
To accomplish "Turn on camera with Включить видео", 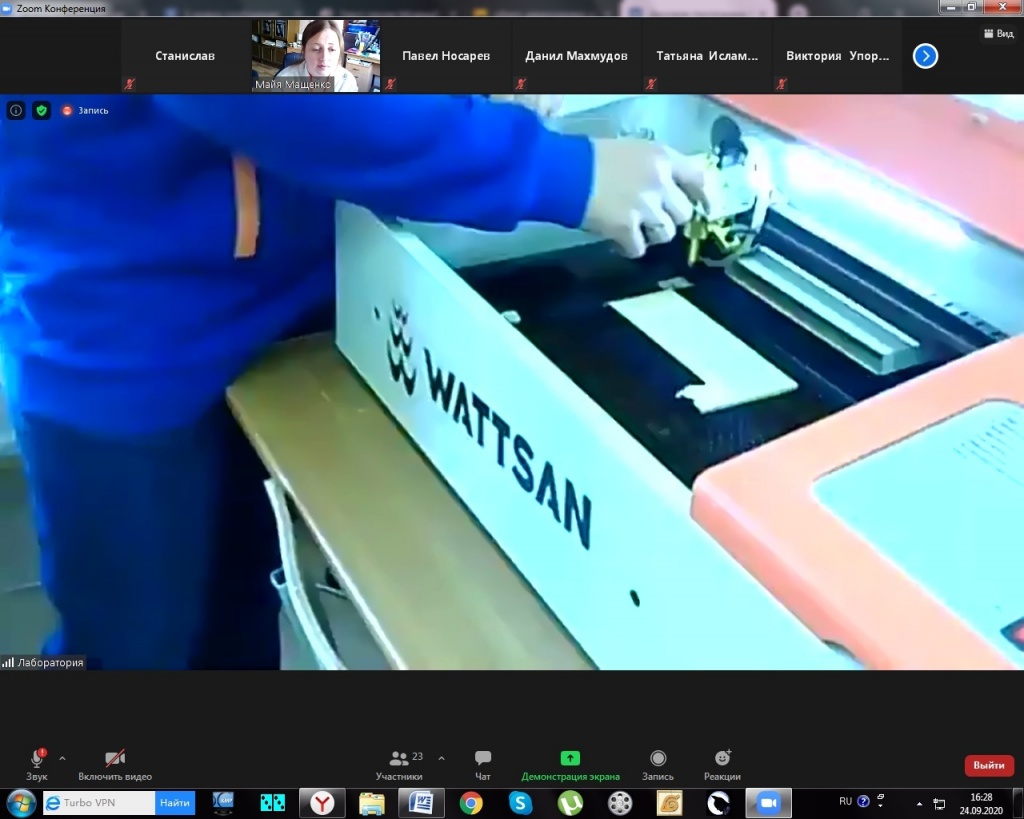I will tap(115, 760).
